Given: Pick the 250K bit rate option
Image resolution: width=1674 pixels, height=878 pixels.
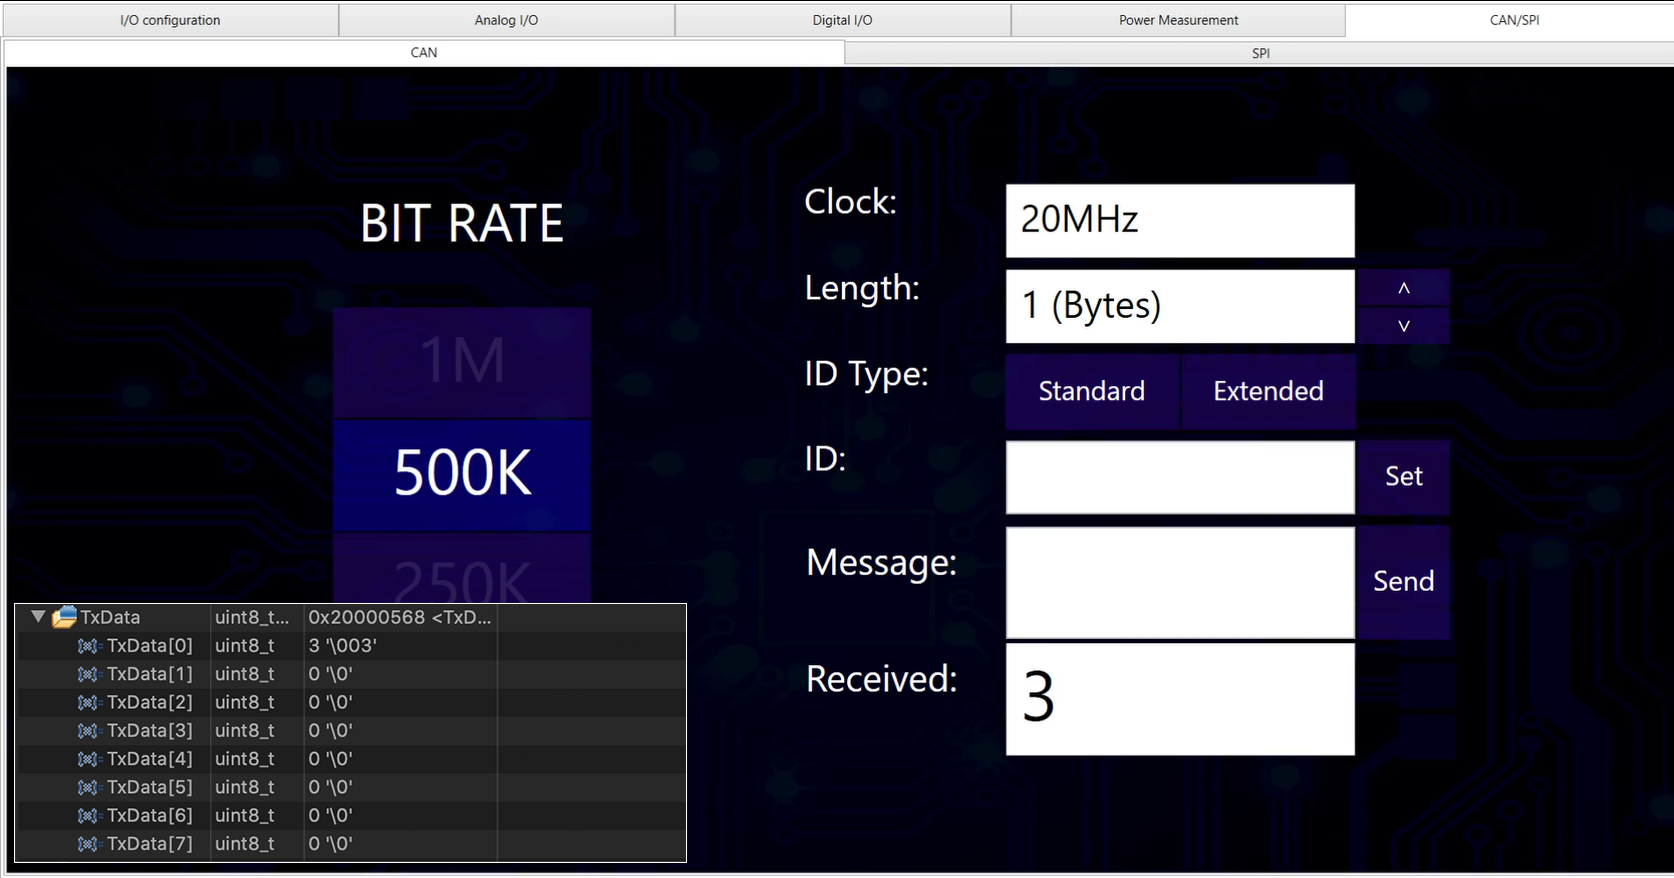Looking at the screenshot, I should pos(462,572).
